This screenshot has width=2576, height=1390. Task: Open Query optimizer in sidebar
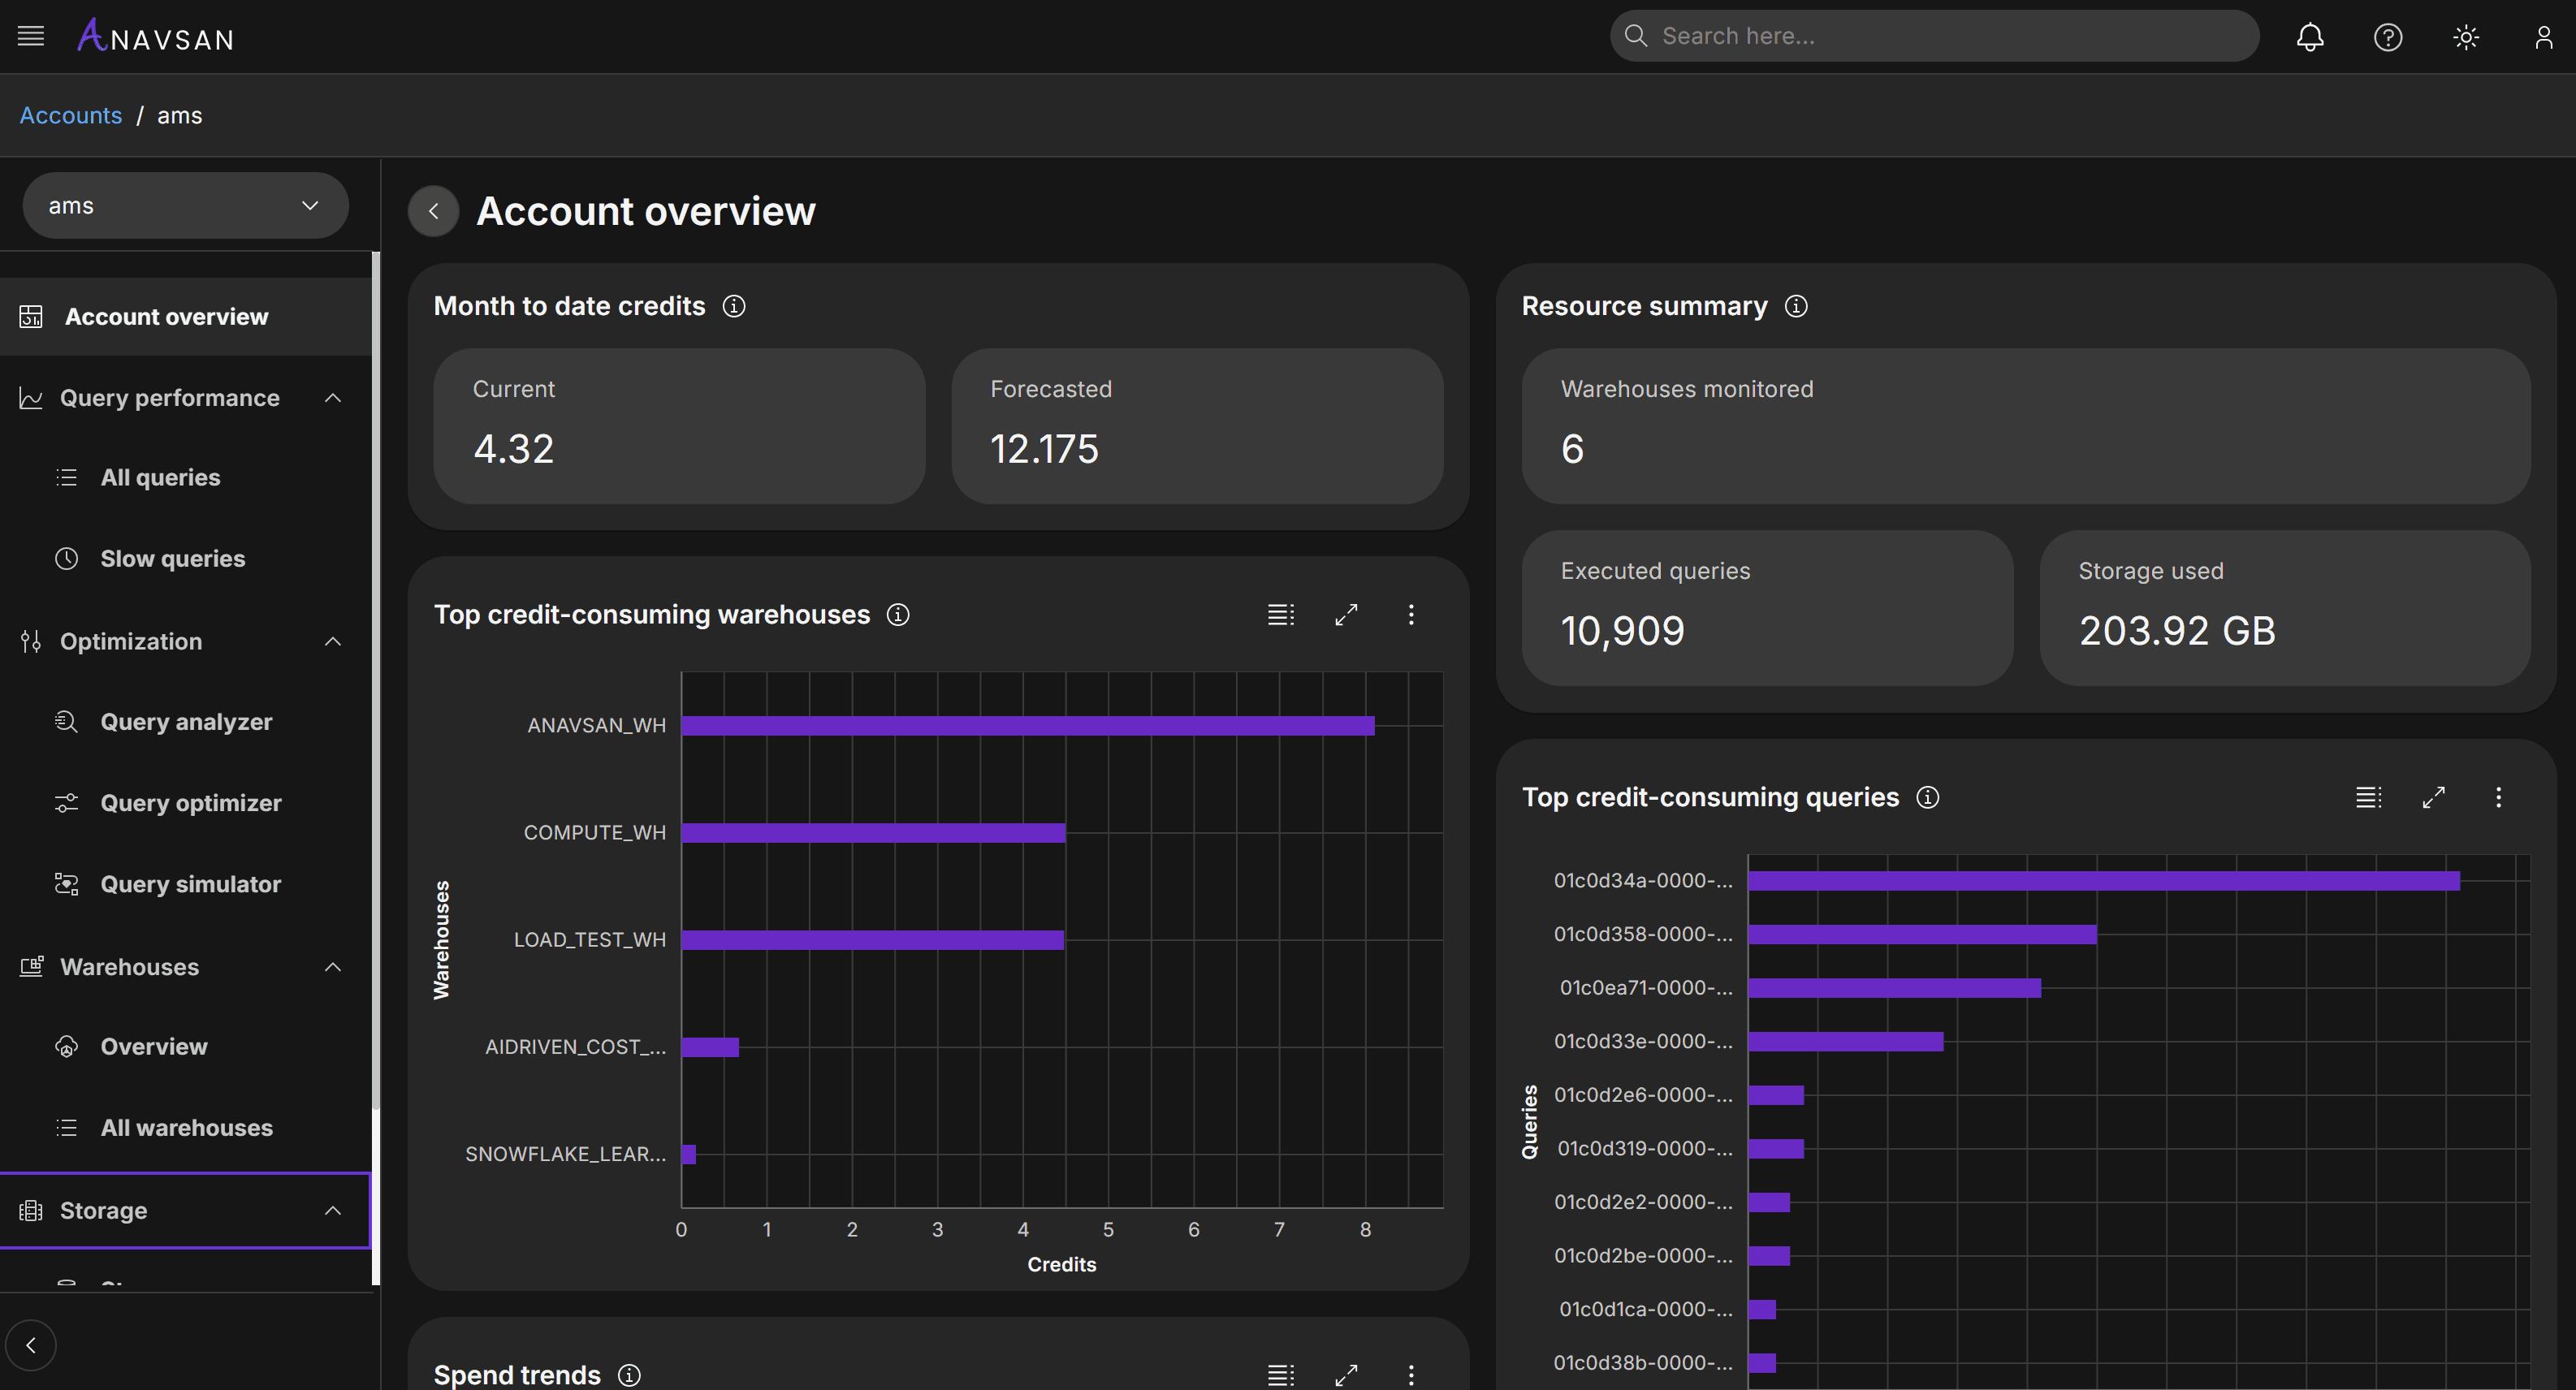[x=190, y=803]
